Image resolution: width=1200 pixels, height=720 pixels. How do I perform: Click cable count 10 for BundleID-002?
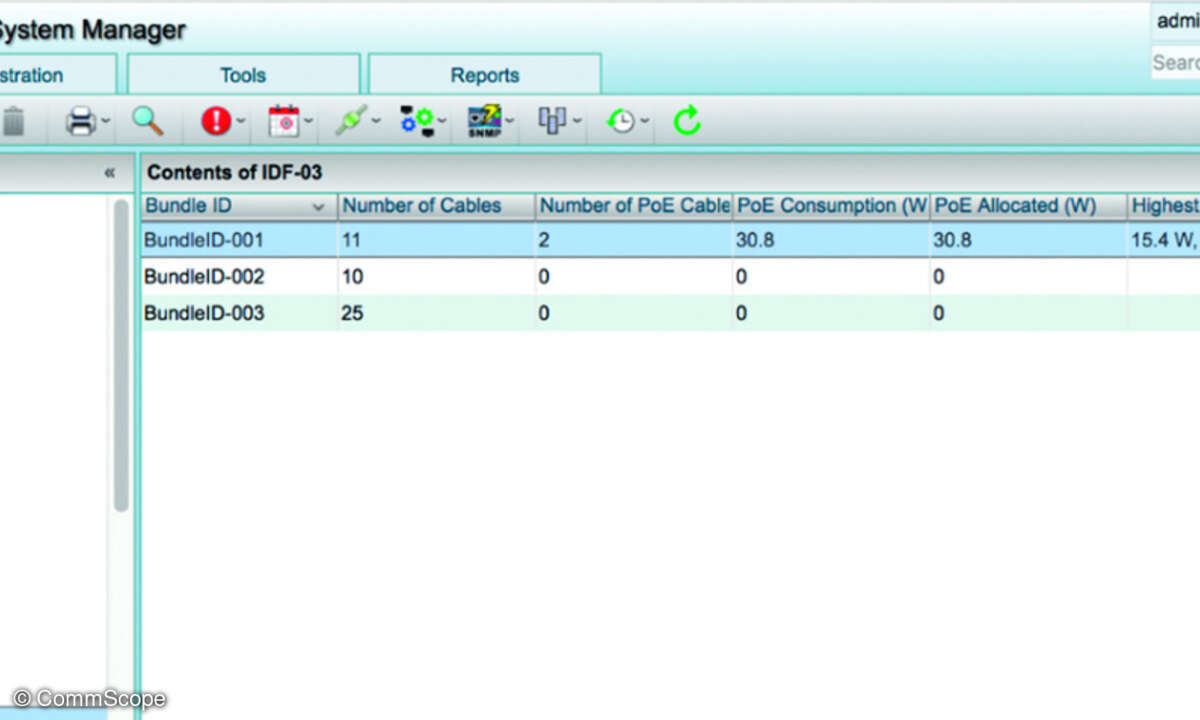(353, 276)
